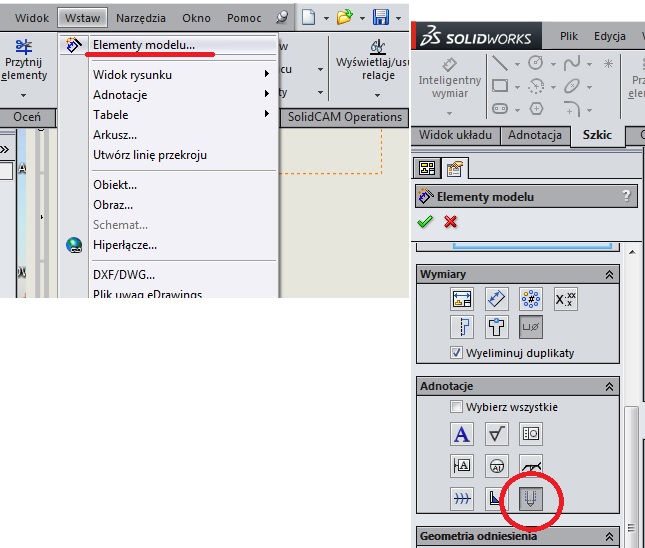Expand the Save dropdown arrow
The width and height of the screenshot is (645, 548).
tap(399, 18)
